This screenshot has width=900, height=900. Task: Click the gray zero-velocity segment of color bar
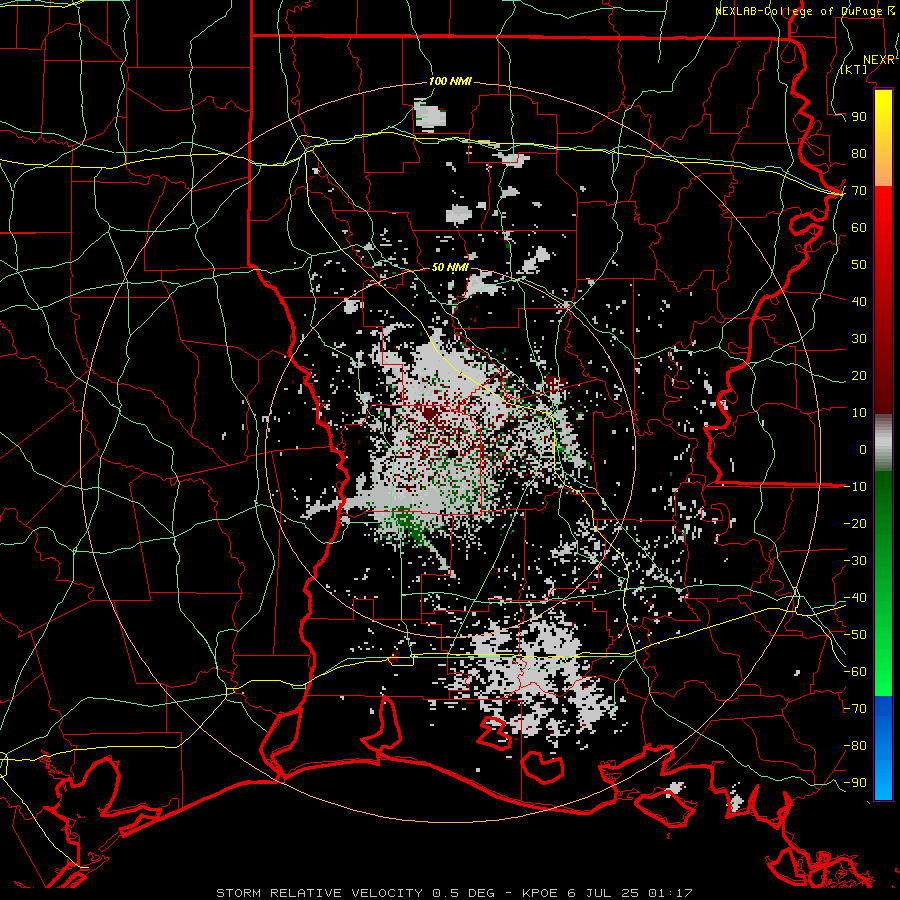pos(883,443)
